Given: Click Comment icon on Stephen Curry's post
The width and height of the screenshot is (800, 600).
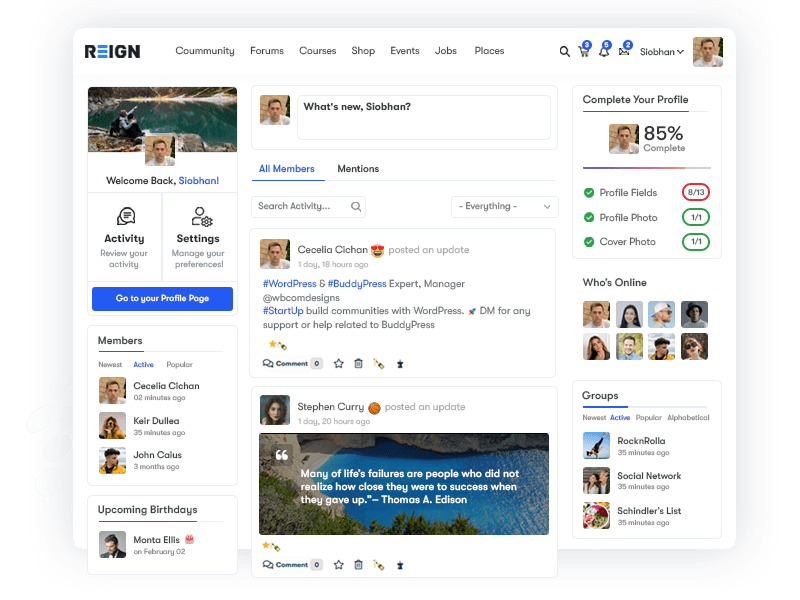Looking at the screenshot, I should click(x=268, y=565).
